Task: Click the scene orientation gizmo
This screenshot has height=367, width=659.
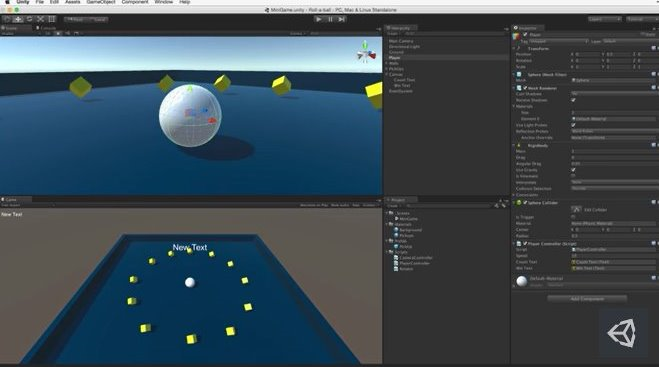Action: (x=366, y=53)
